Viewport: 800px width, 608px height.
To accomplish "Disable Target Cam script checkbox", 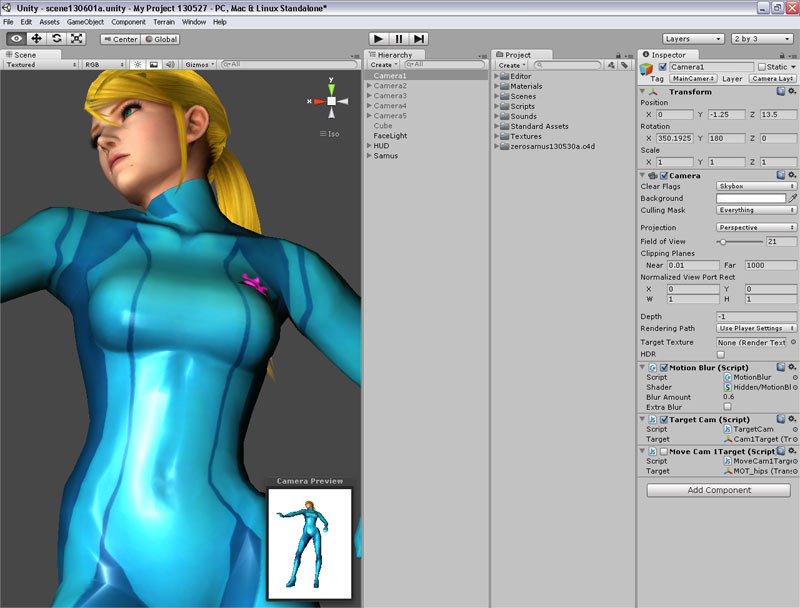I will tap(664, 419).
